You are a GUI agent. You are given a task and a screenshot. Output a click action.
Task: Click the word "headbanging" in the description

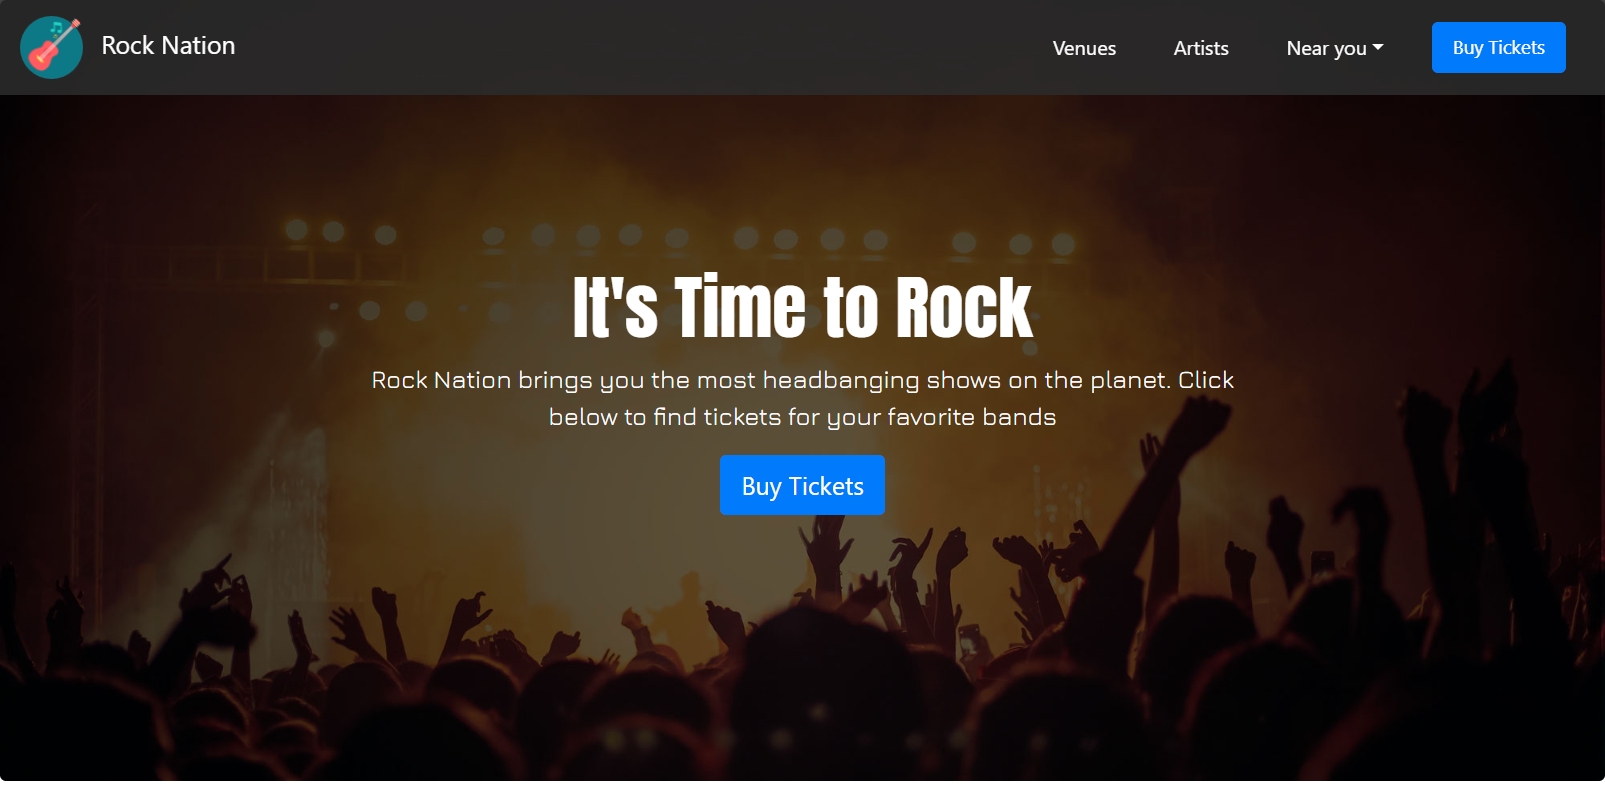tap(840, 380)
